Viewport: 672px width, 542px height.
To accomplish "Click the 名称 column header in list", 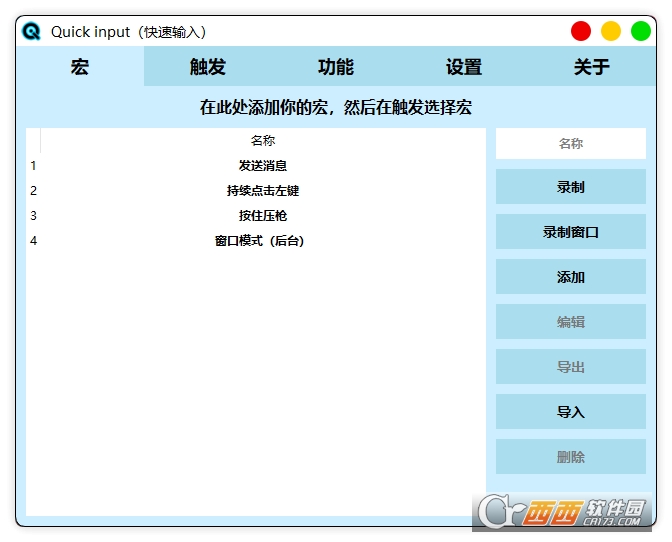I will coord(263,141).
